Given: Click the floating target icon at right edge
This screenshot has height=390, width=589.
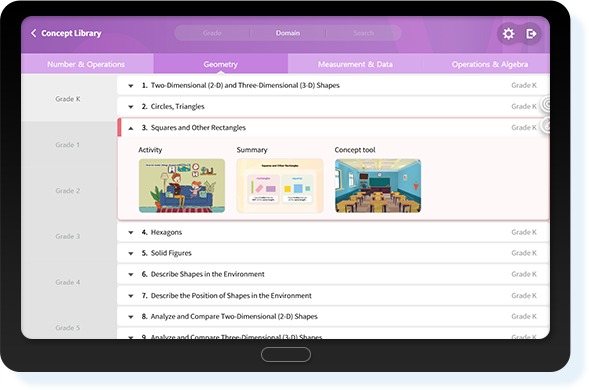Looking at the screenshot, I should [x=546, y=104].
